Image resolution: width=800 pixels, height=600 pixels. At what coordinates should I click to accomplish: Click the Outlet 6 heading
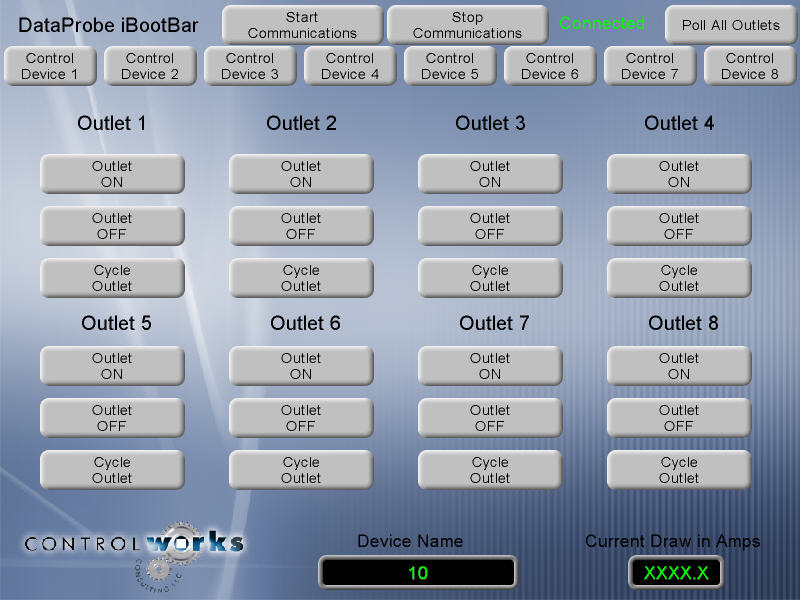305,323
